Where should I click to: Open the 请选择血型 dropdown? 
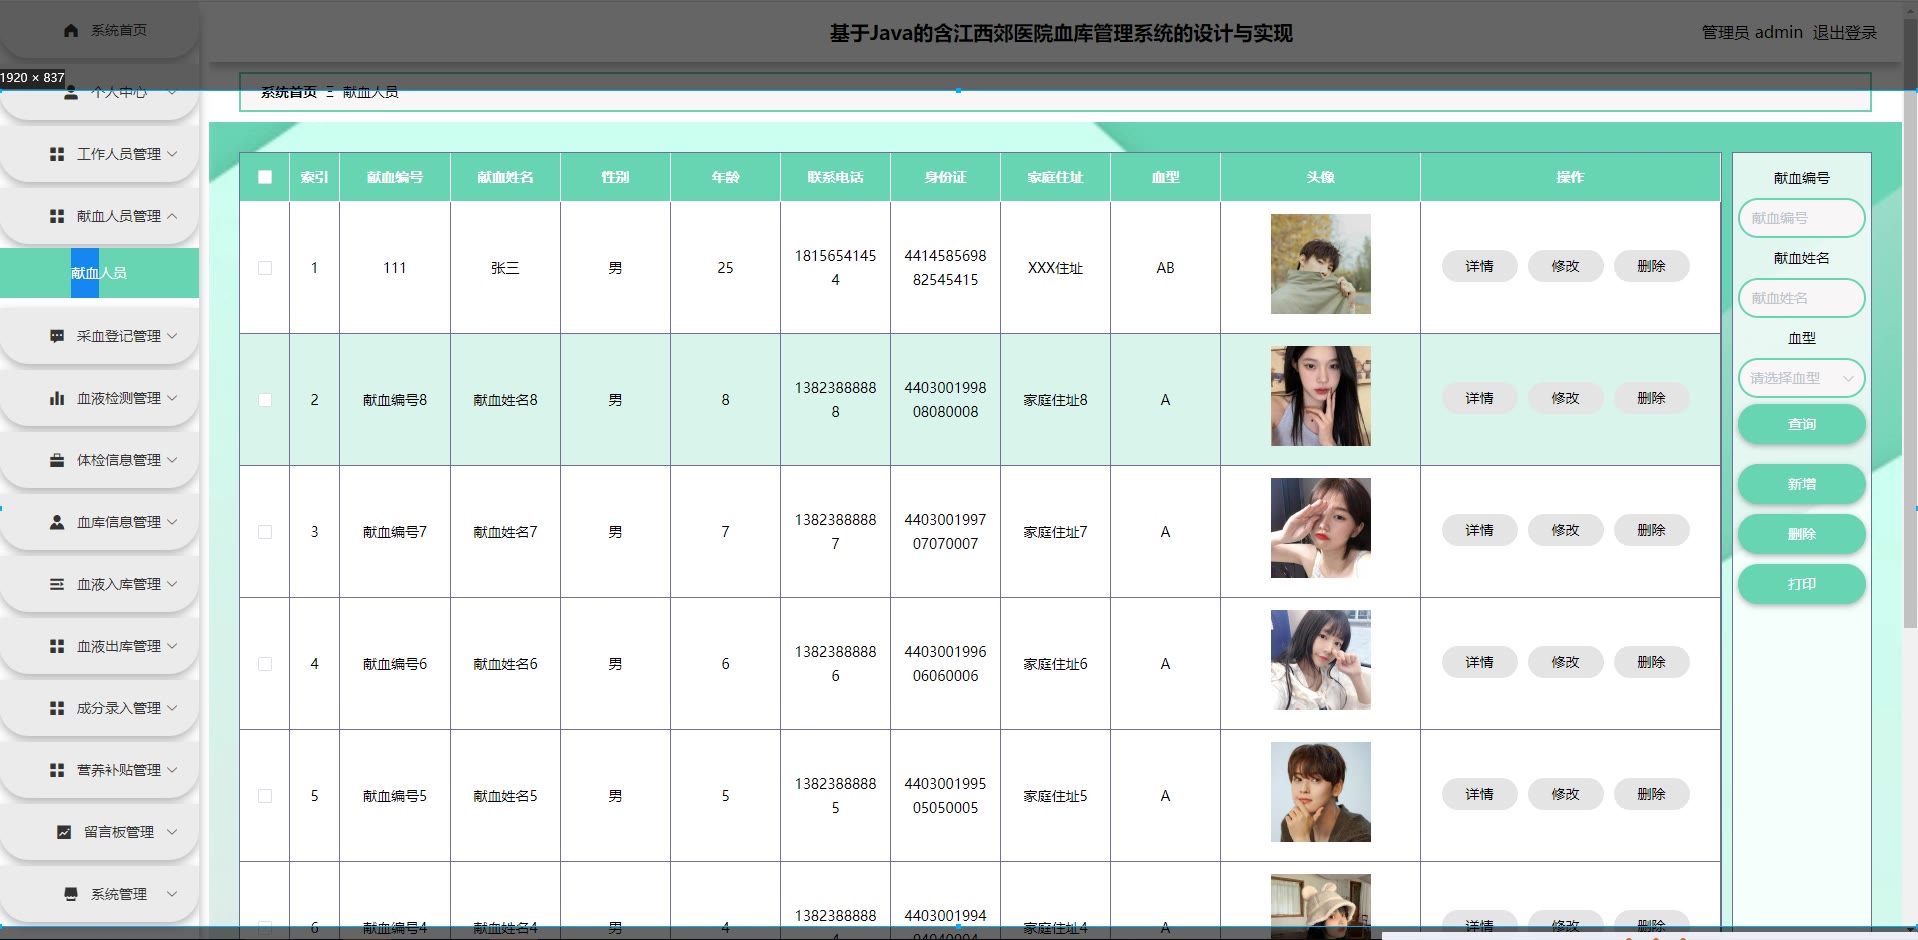pyautogui.click(x=1801, y=378)
